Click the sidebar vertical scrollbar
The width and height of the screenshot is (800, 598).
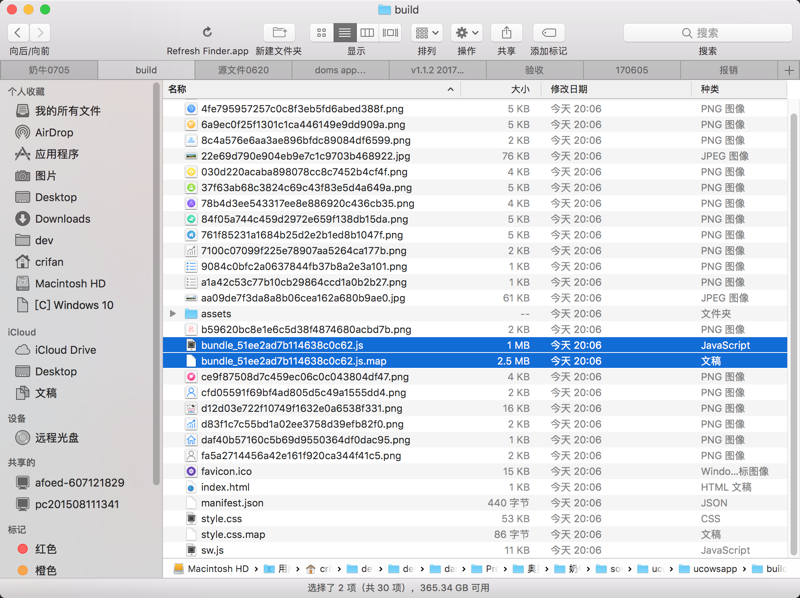coord(156,283)
